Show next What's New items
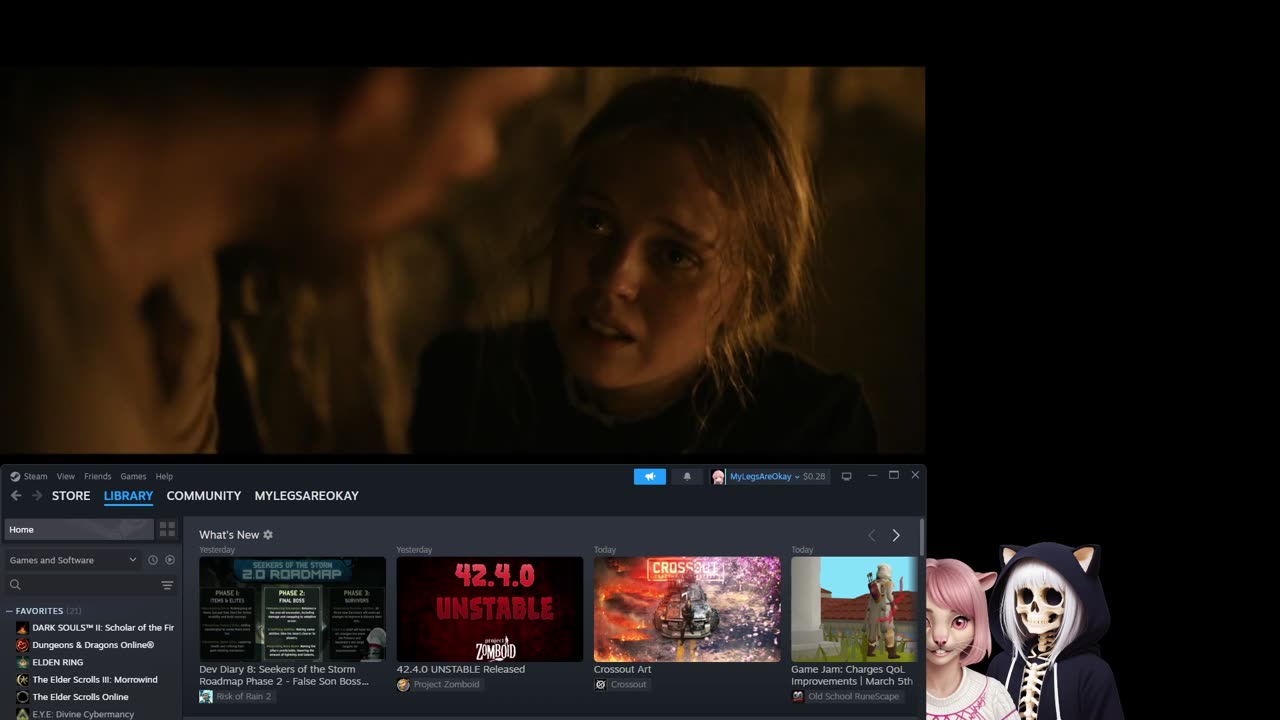Viewport: 1280px width, 720px height. coord(896,536)
